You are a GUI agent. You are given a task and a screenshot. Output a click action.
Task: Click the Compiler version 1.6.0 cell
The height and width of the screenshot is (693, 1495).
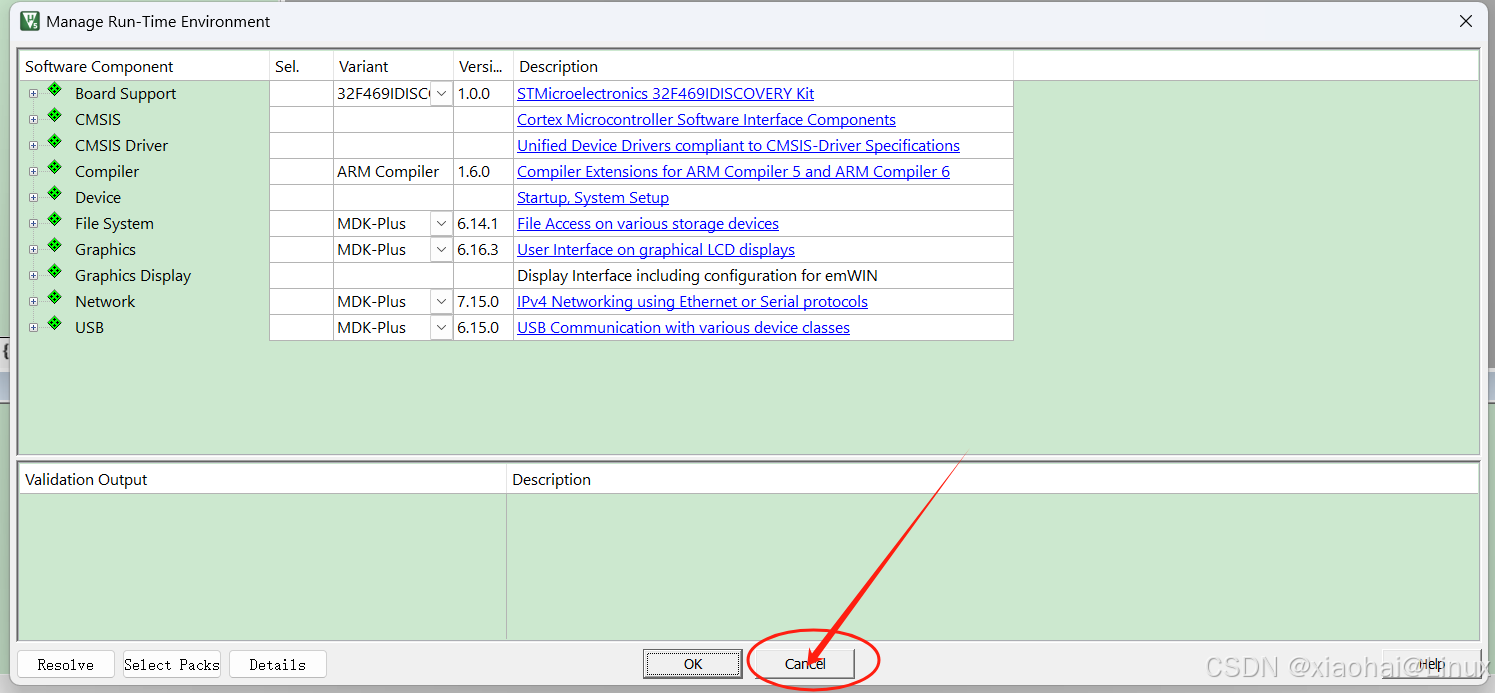483,172
